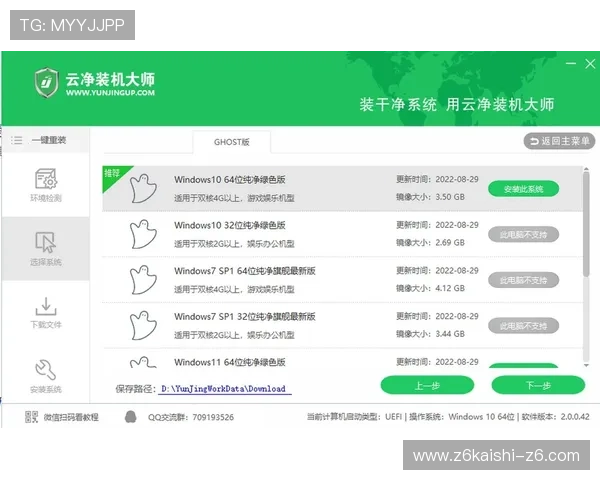Viewport: 600px width, 480px height.
Task: Click the 镜像大小: 3.50 GB text
Action: (430, 197)
